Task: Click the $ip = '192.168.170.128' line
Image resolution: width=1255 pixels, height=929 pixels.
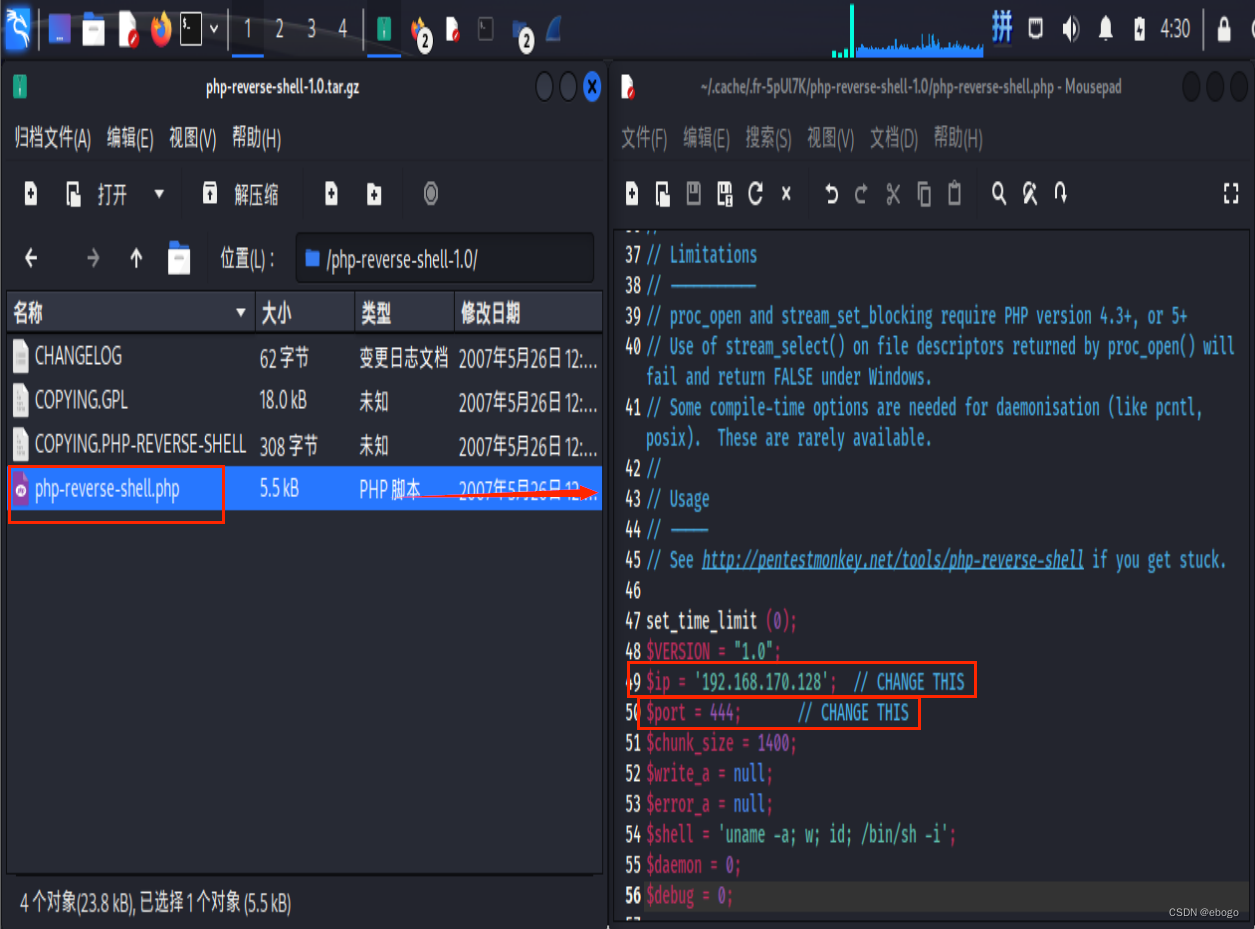Action: [x=805, y=682]
